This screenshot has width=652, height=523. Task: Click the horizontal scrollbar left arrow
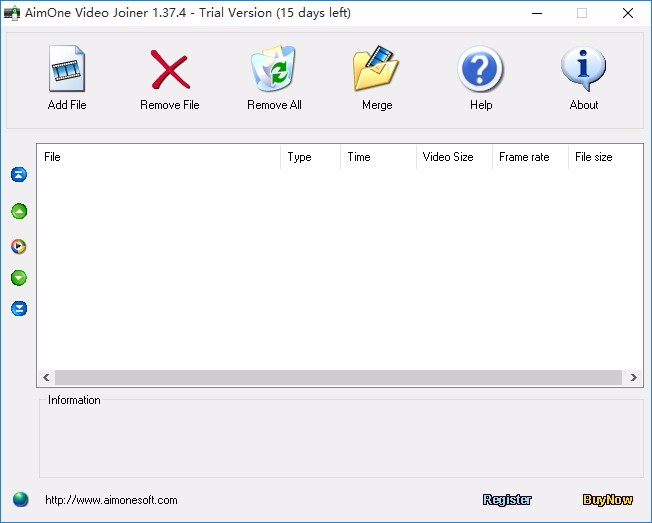[46, 377]
